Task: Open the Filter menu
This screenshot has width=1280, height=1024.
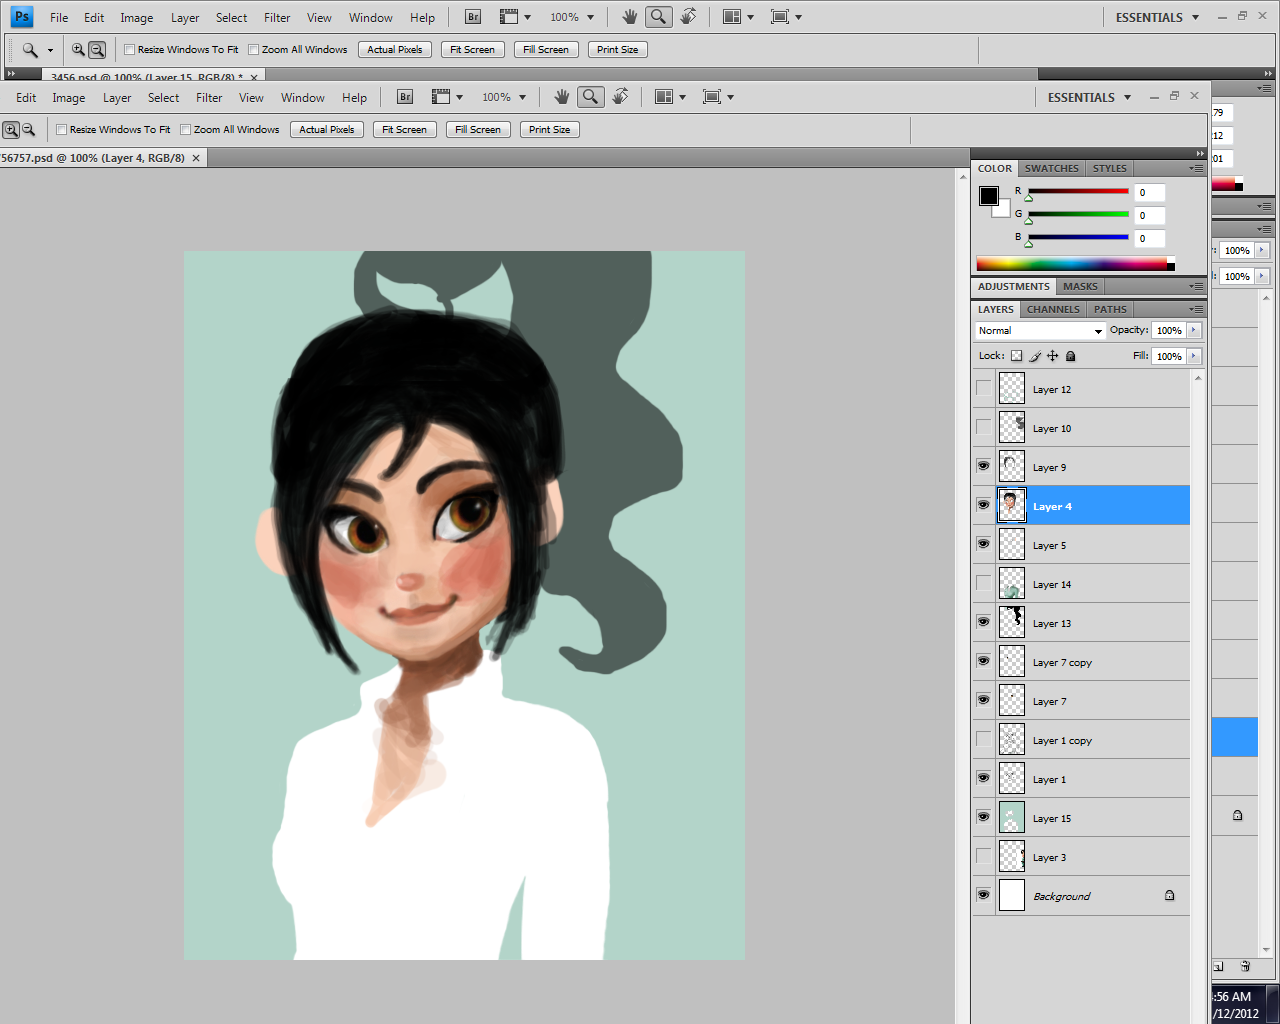Action: coord(209,98)
